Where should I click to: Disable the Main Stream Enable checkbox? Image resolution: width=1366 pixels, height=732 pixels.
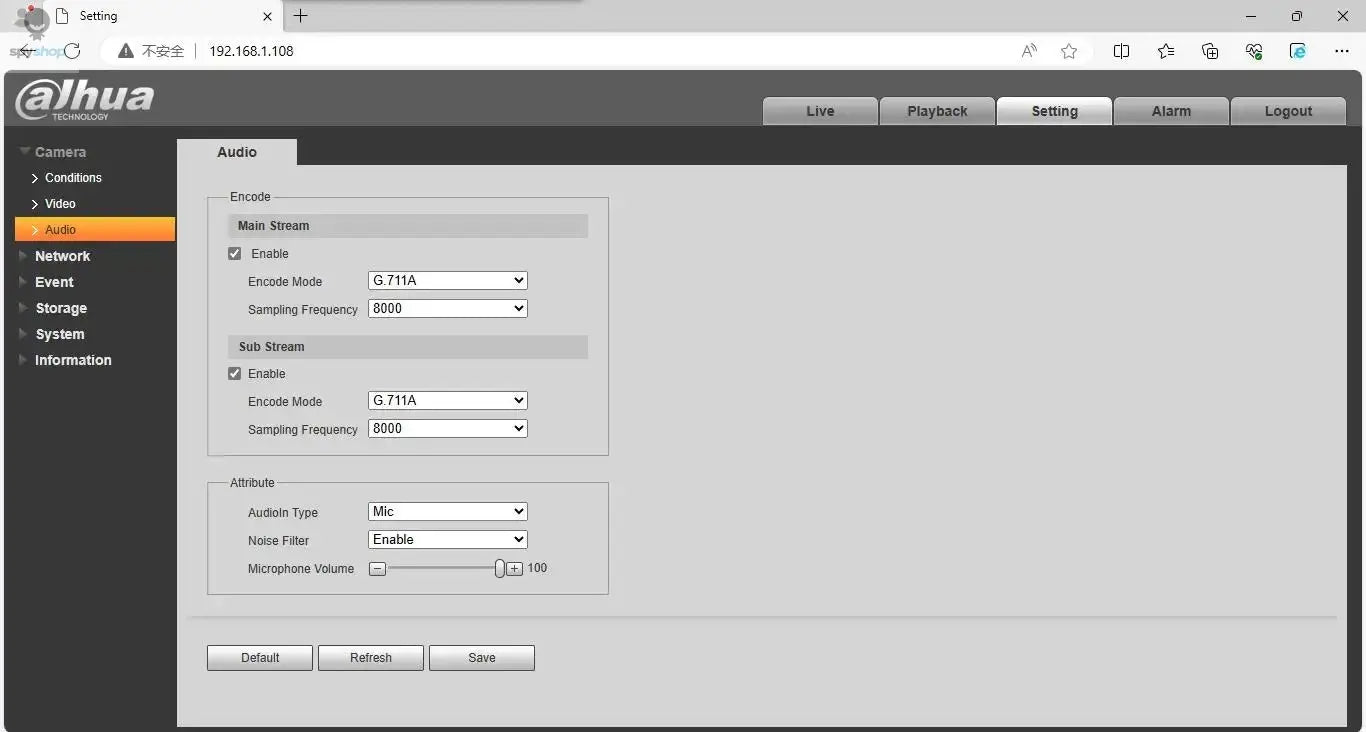[235, 254]
